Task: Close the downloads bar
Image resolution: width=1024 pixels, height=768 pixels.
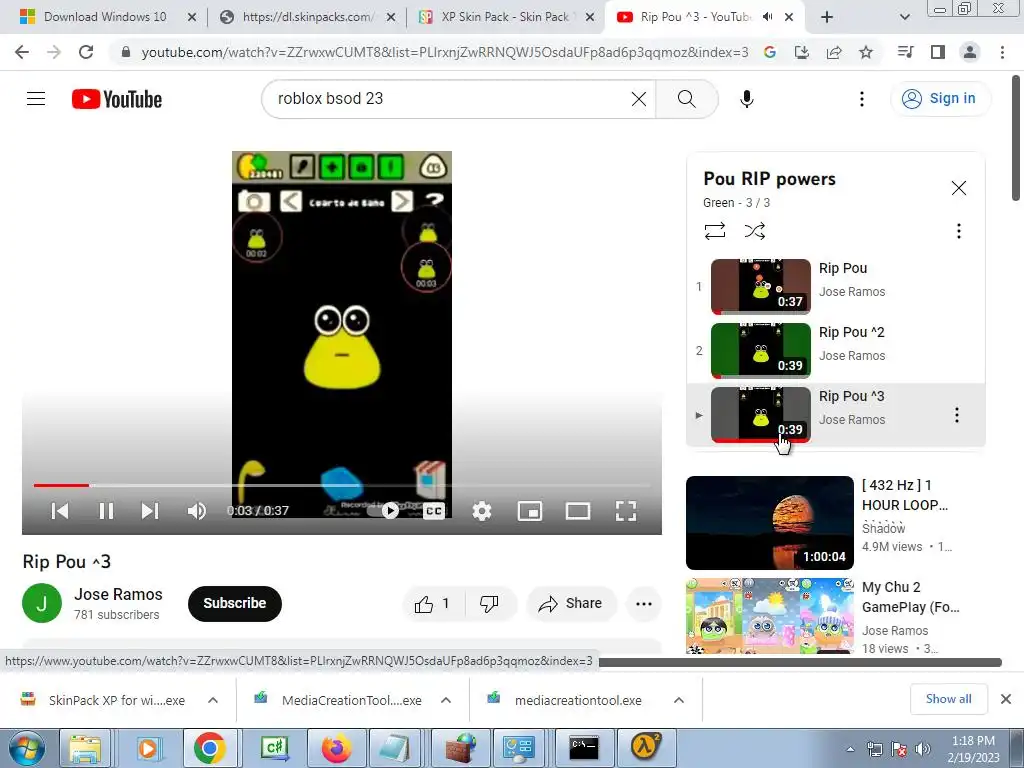Action: click(x=1006, y=699)
